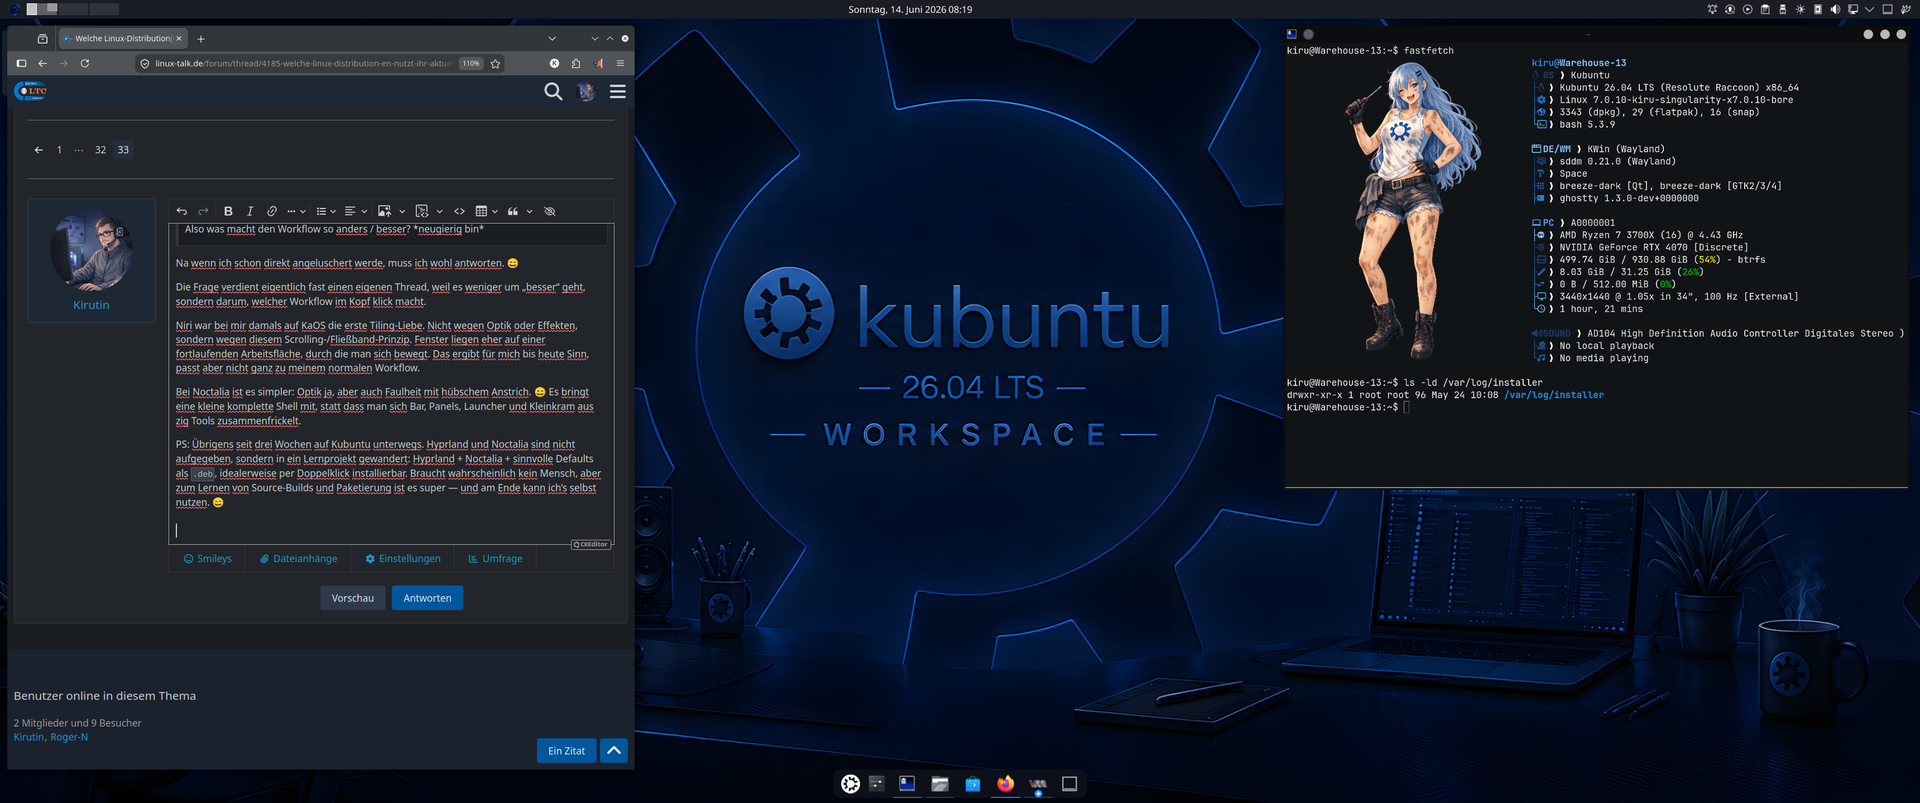Open the Firefox extensions puzzle icon
1920x803 pixels.
pyautogui.click(x=576, y=63)
